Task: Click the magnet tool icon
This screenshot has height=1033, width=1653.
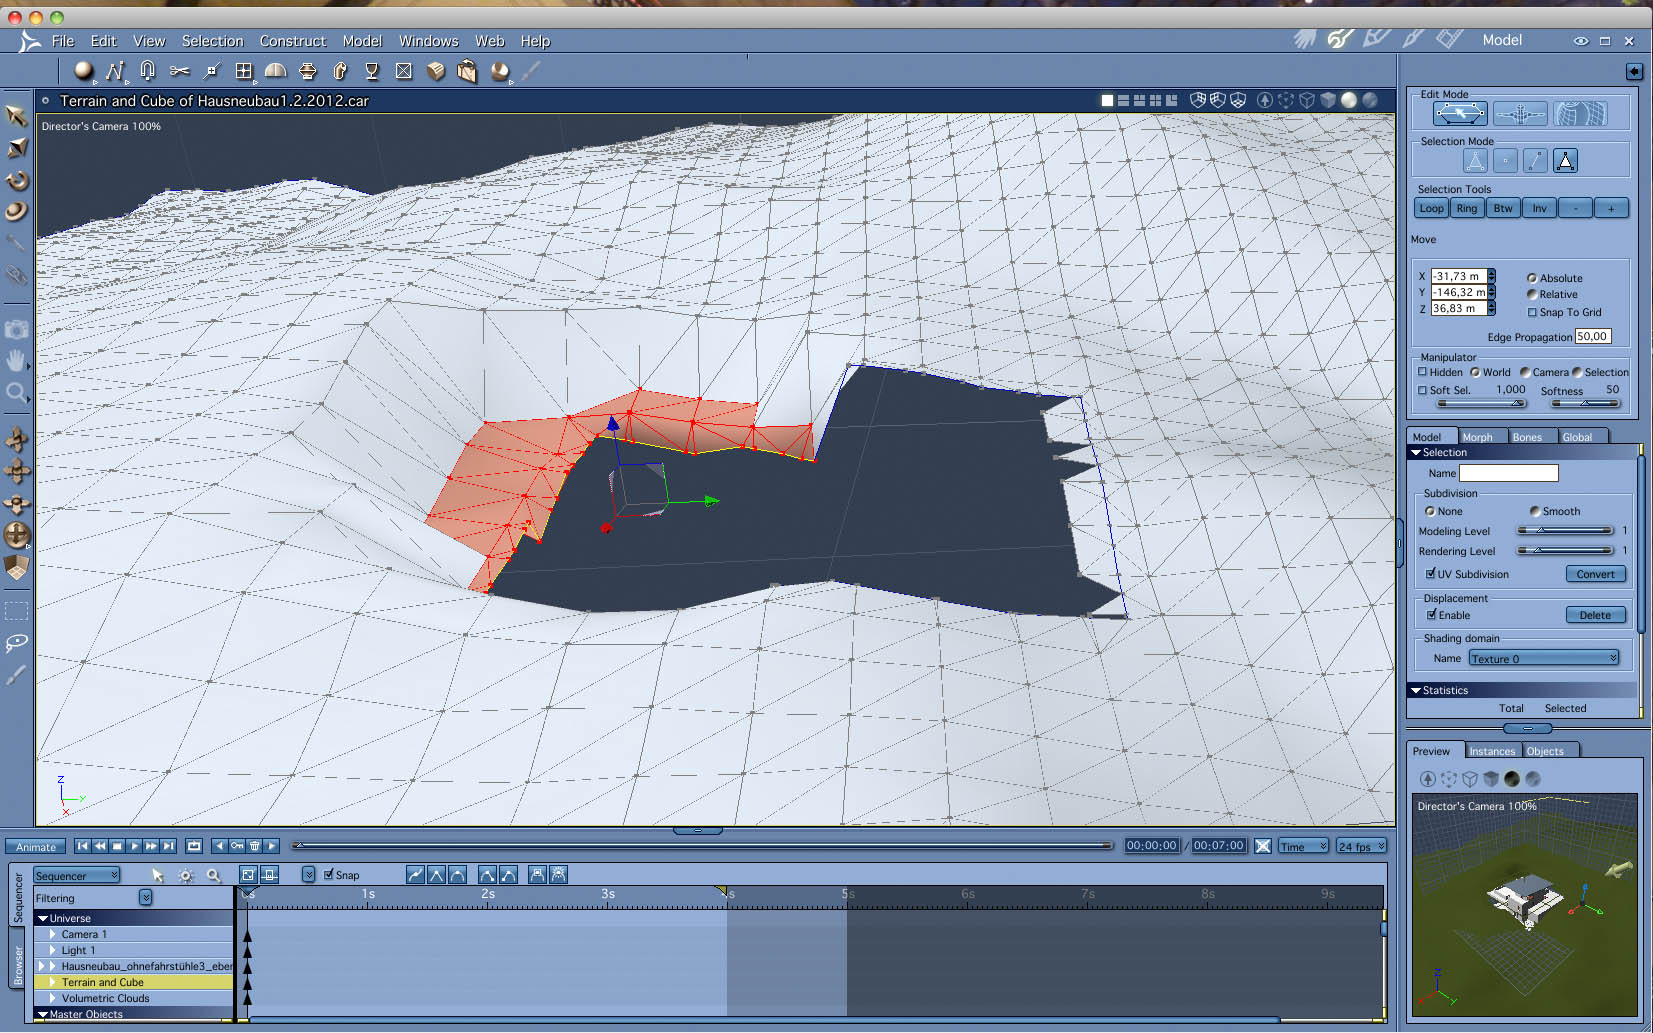Action: (148, 71)
